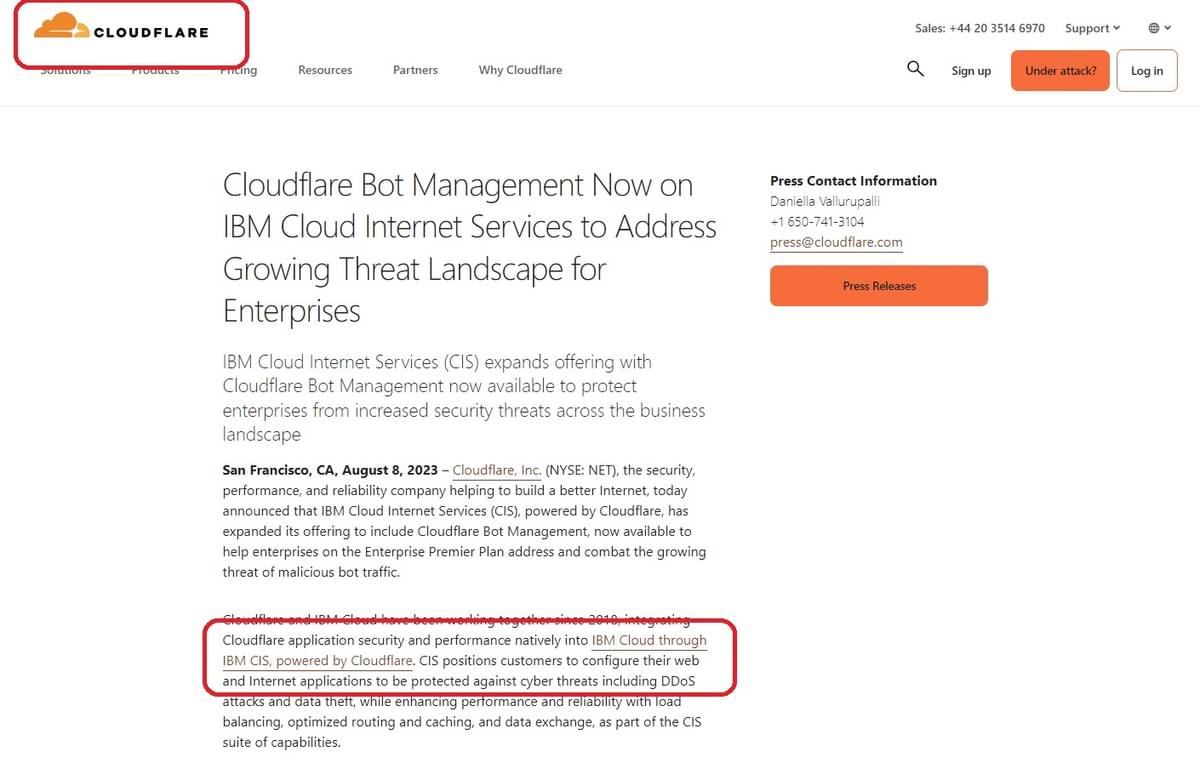Click the Log in button
The width and height of the screenshot is (1200, 780).
pyautogui.click(x=1147, y=71)
